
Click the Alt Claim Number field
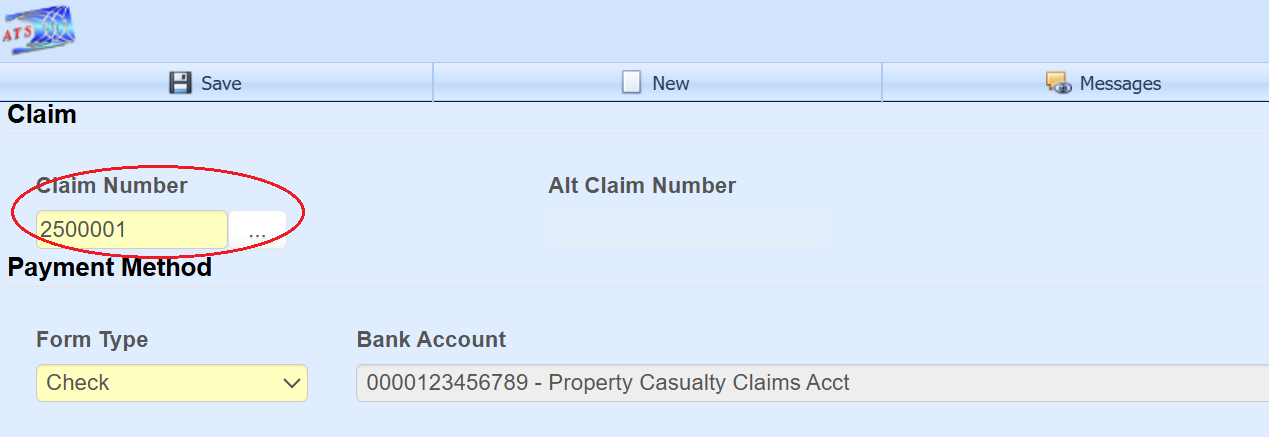point(687,229)
